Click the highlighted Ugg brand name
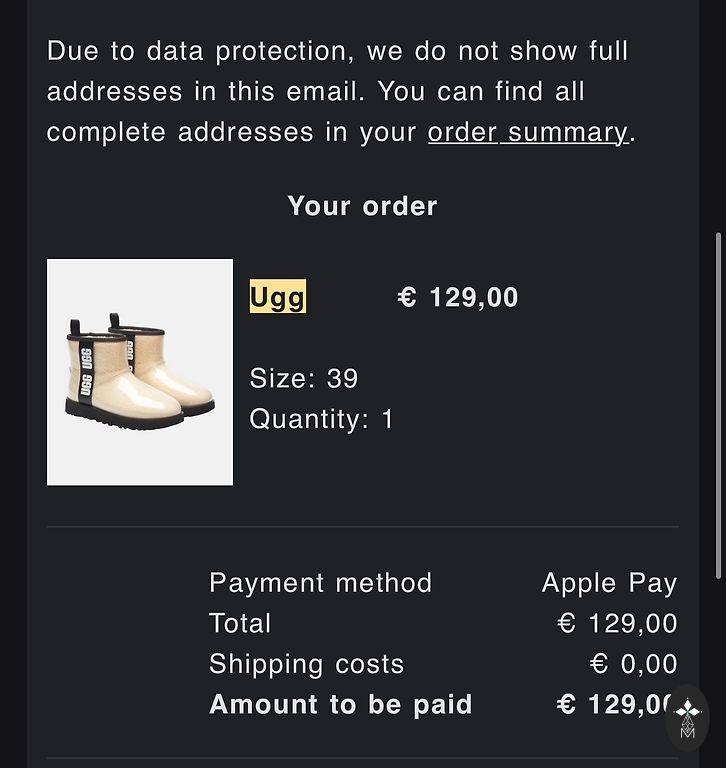Screen dimensions: 726x768 coord(277,297)
